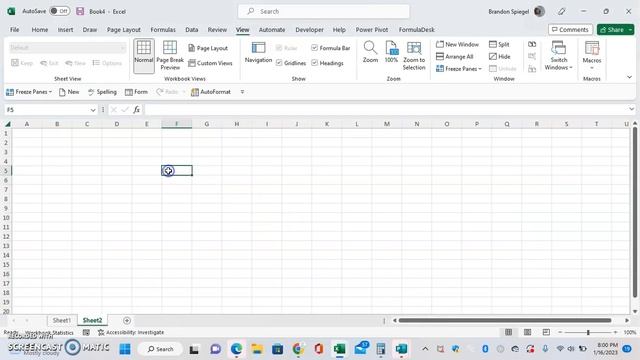
Task: Switch to Page Layout status bar view
Action: point(527,332)
